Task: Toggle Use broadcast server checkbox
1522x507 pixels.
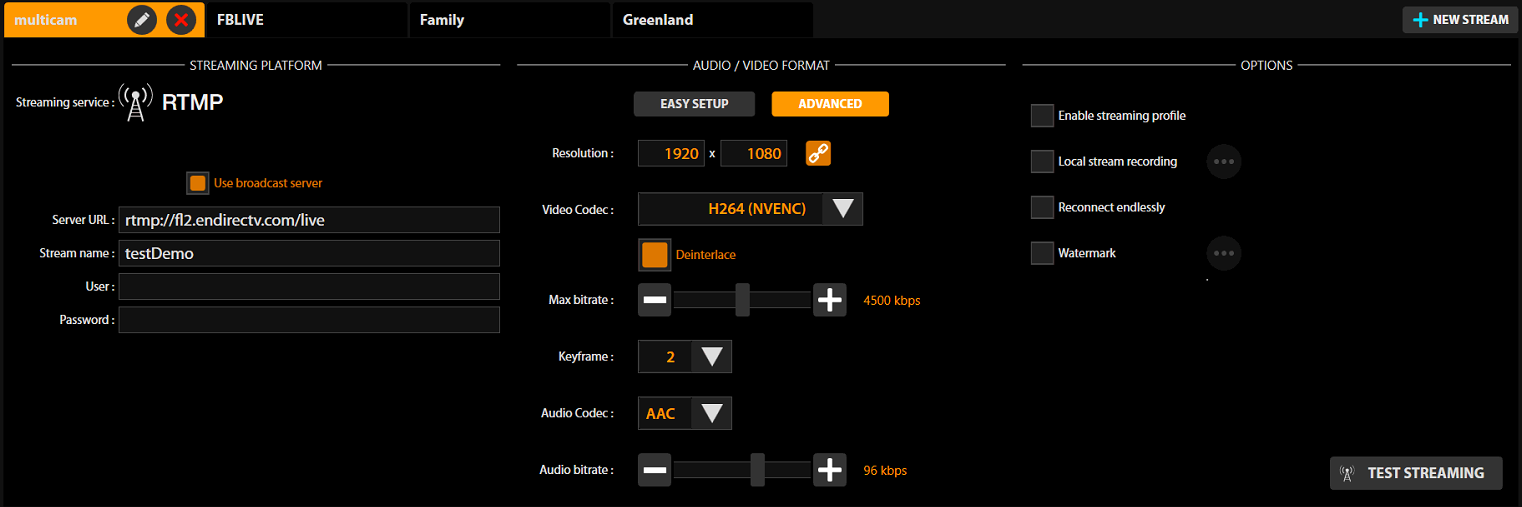Action: coord(198,183)
